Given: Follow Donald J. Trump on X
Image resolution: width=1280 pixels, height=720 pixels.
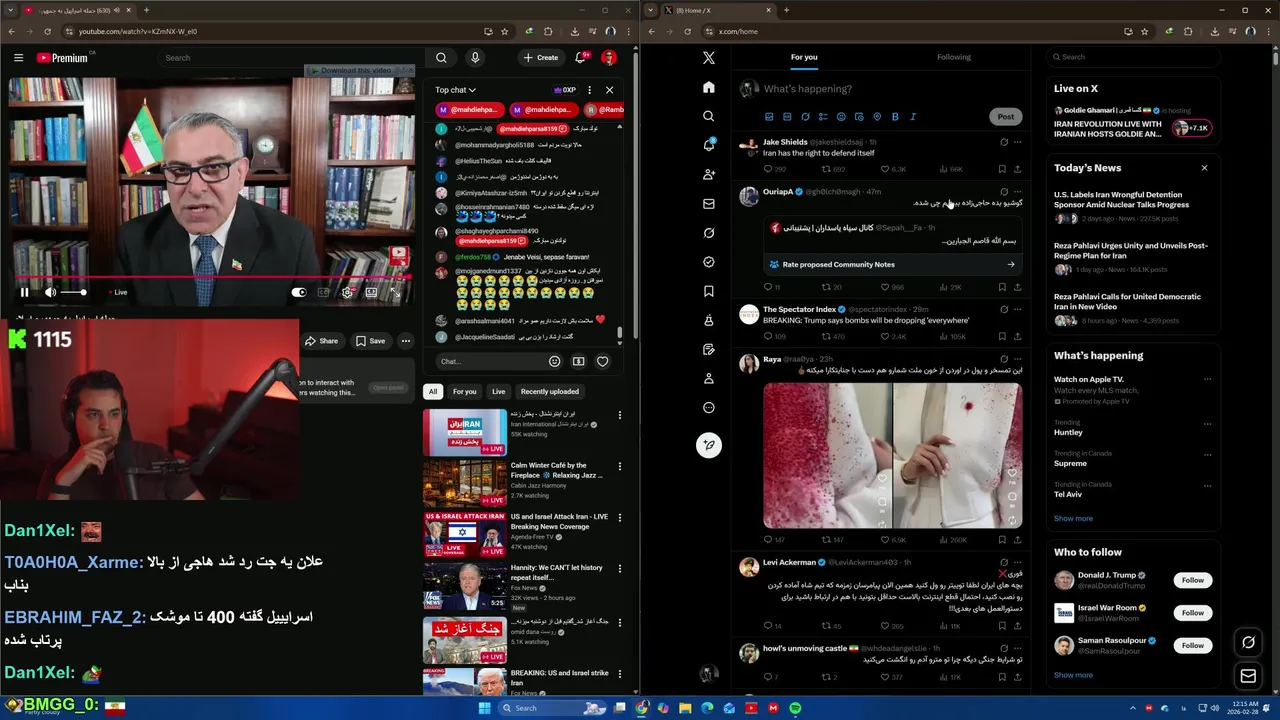Looking at the screenshot, I should (x=1192, y=580).
